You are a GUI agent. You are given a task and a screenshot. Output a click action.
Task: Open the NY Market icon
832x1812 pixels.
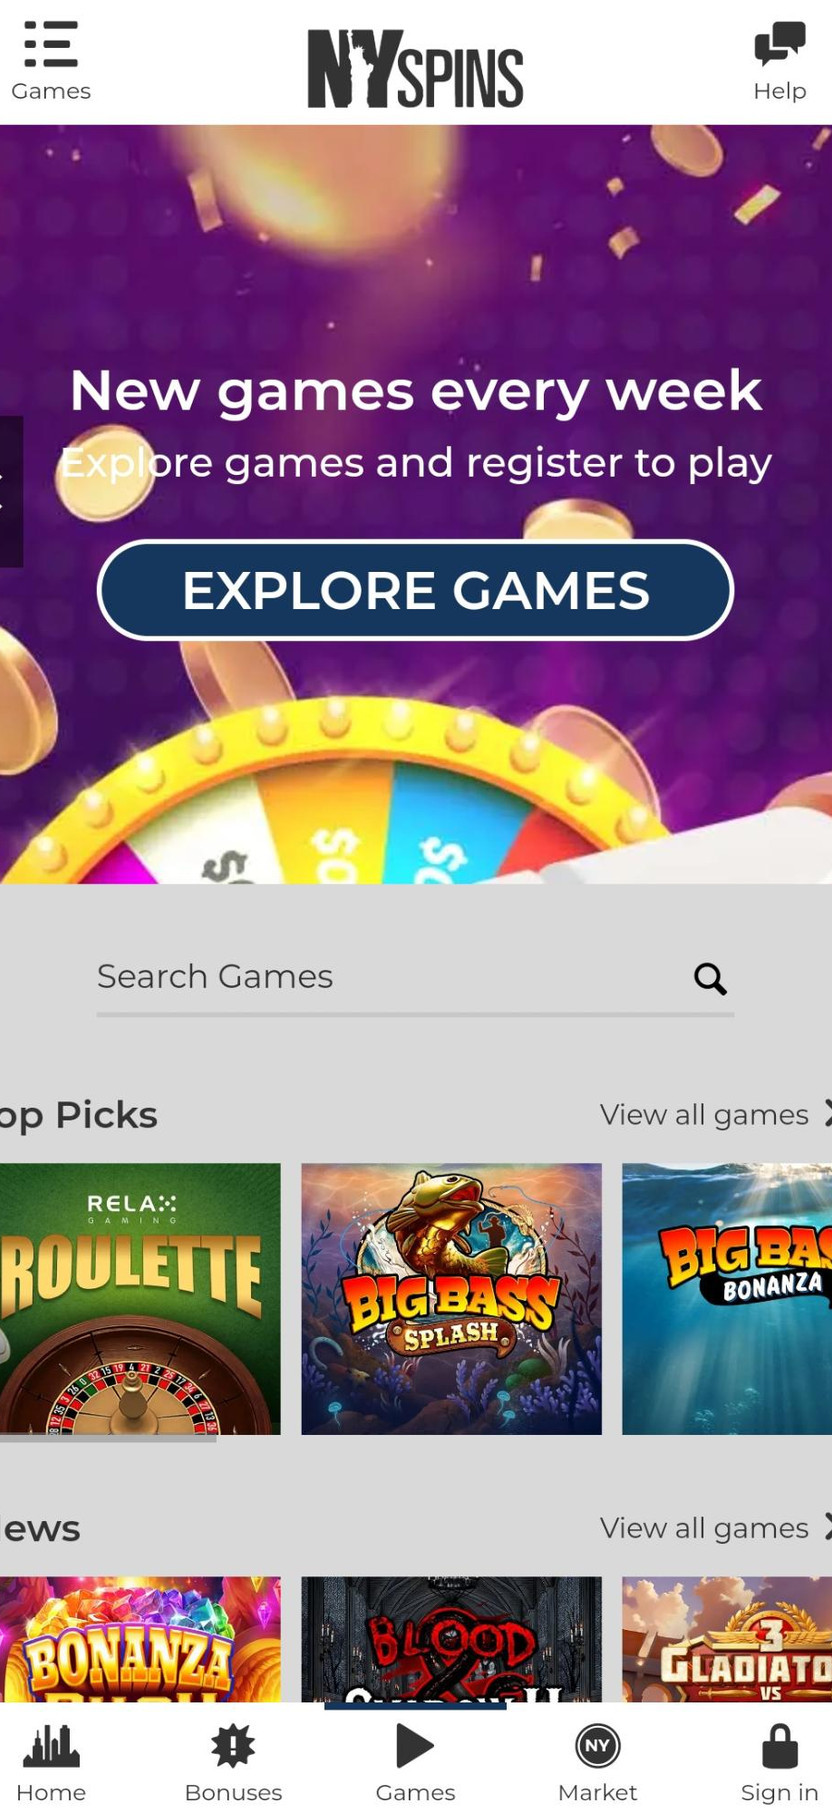click(597, 1746)
